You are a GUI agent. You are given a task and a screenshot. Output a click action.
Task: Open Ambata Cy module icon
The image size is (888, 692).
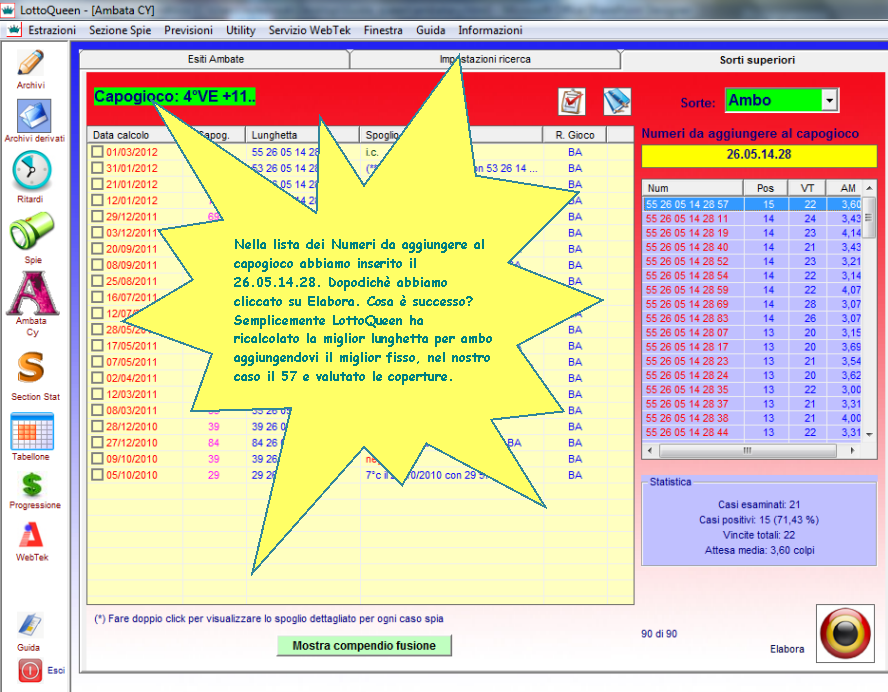pos(32,293)
